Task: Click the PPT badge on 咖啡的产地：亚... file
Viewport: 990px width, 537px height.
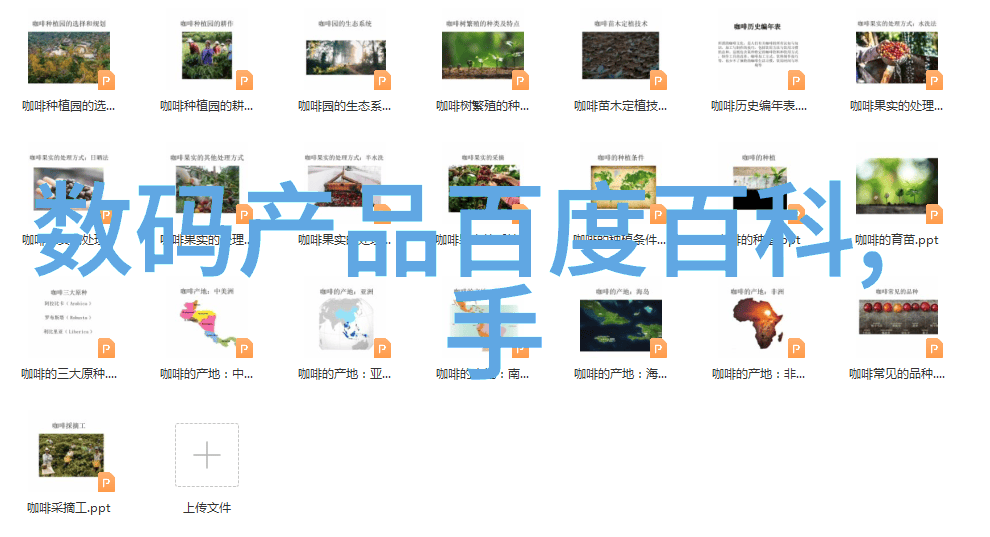Action: 382,348
